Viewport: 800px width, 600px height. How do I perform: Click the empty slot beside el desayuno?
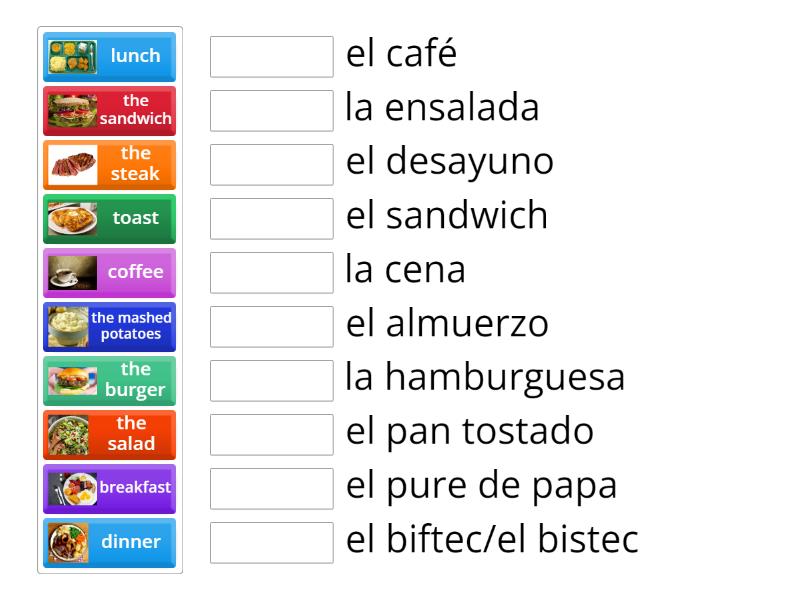[x=271, y=165]
